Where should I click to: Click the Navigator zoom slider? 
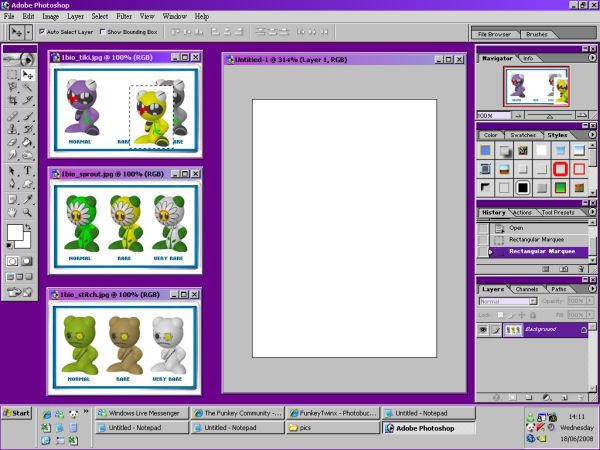click(x=550, y=115)
